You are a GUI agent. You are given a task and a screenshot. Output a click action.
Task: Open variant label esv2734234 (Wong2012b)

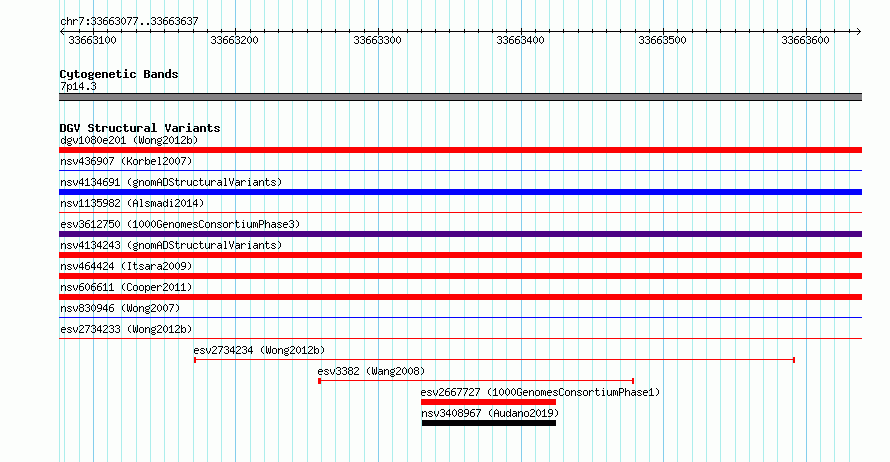point(259,350)
